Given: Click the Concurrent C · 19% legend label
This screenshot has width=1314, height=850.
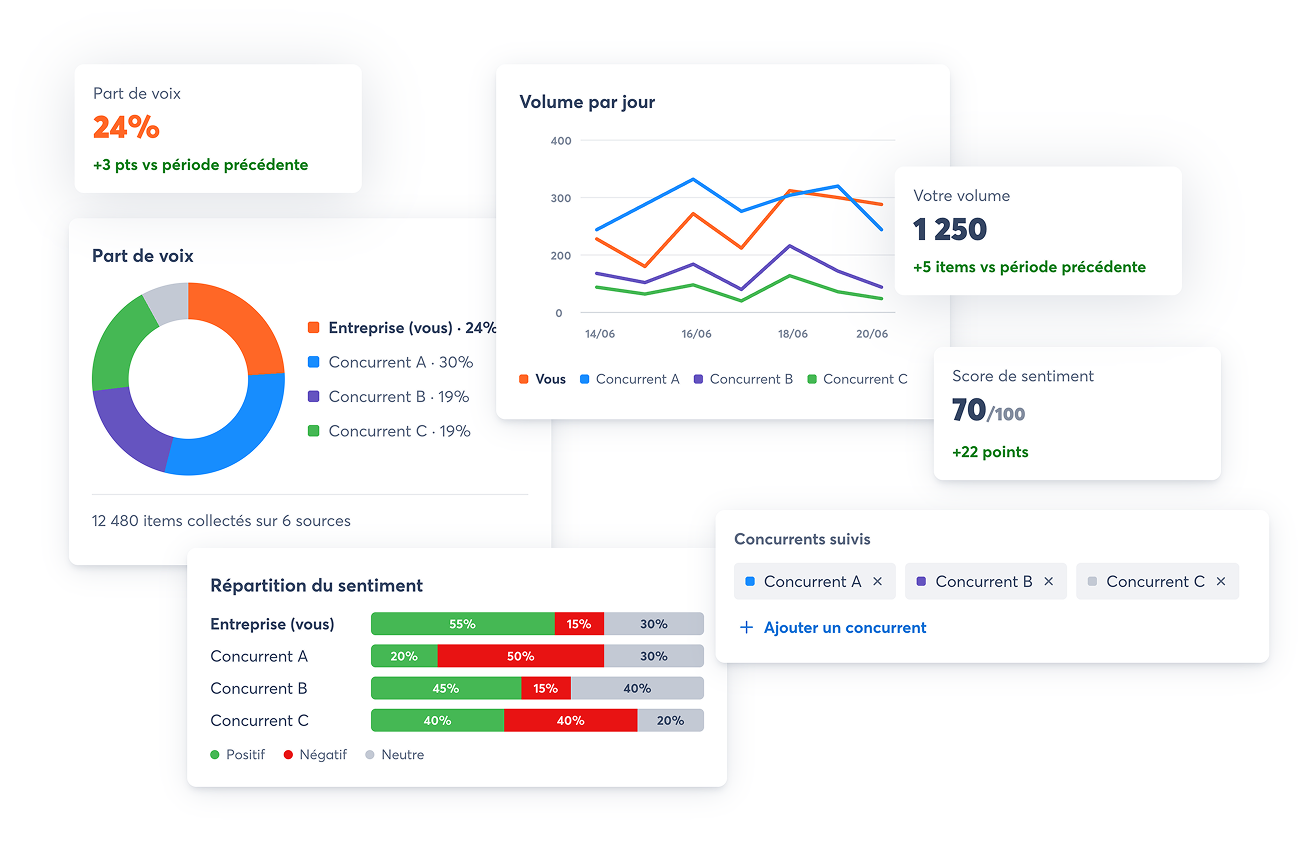Looking at the screenshot, I should pyautogui.click(x=400, y=431).
